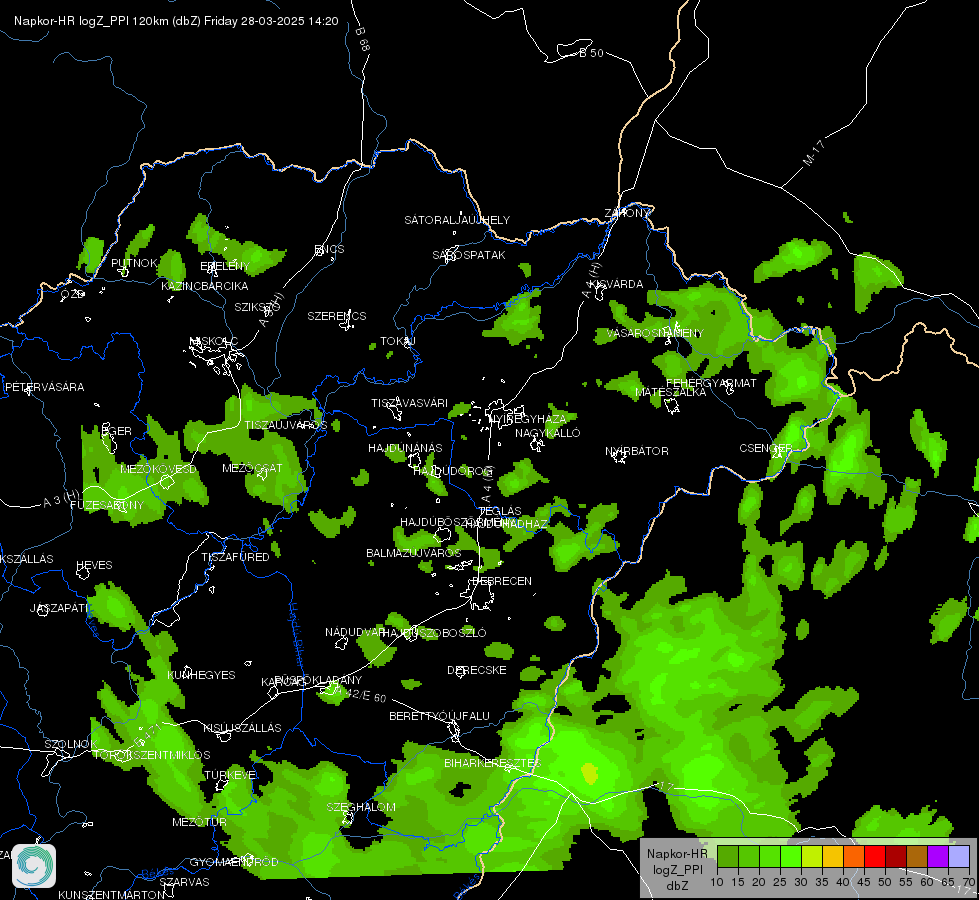Pick the light violet 65 dBZ legend swatch

click(958, 856)
